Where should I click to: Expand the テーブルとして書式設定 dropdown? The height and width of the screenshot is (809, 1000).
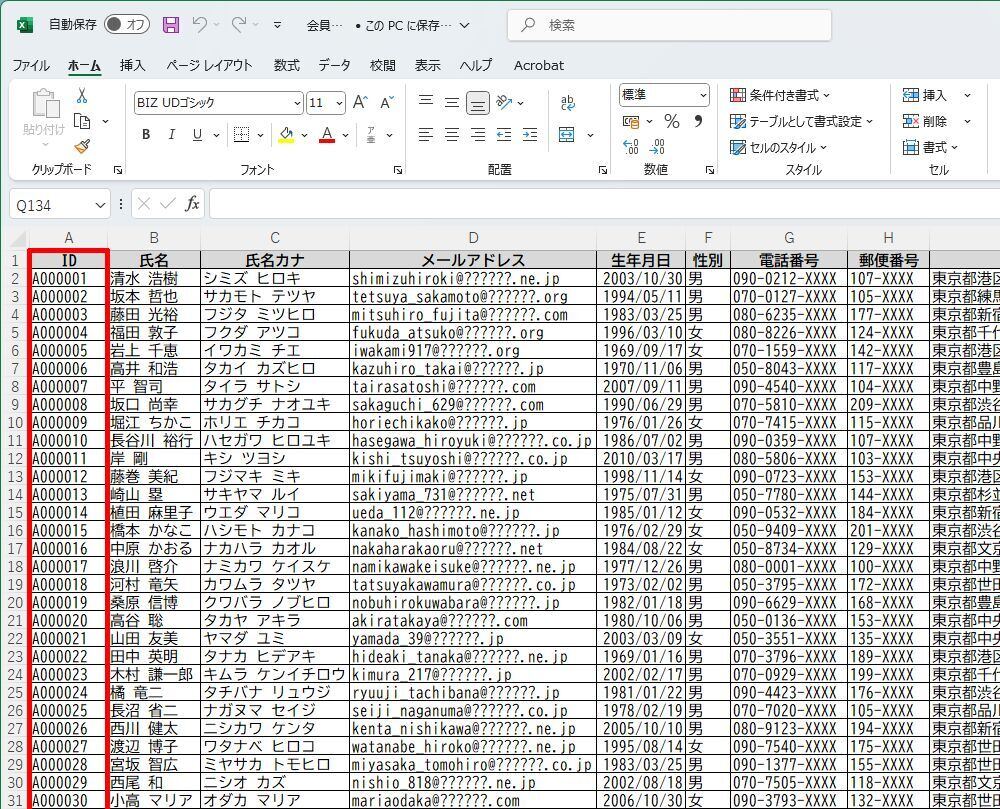point(869,121)
